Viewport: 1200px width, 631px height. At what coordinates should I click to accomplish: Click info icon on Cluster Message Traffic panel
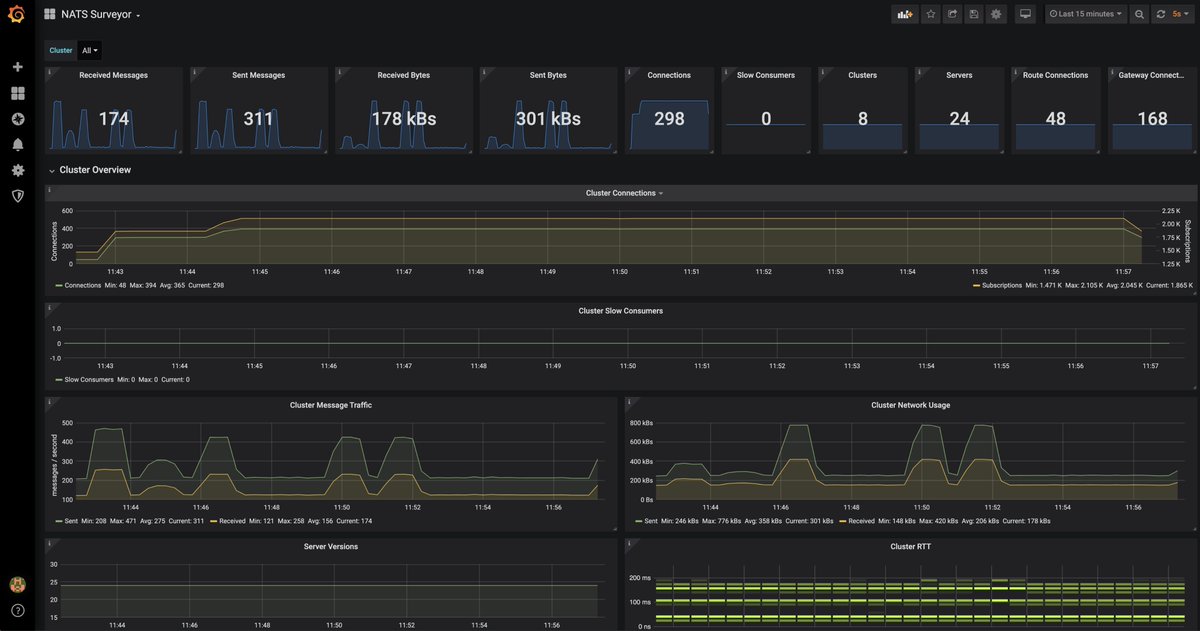[x=49, y=401]
